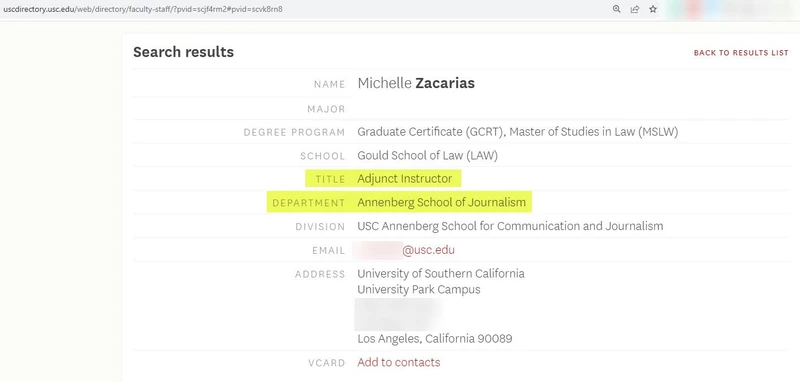Click the SCHOOL field label
The width and height of the screenshot is (800, 382).
[x=322, y=157]
